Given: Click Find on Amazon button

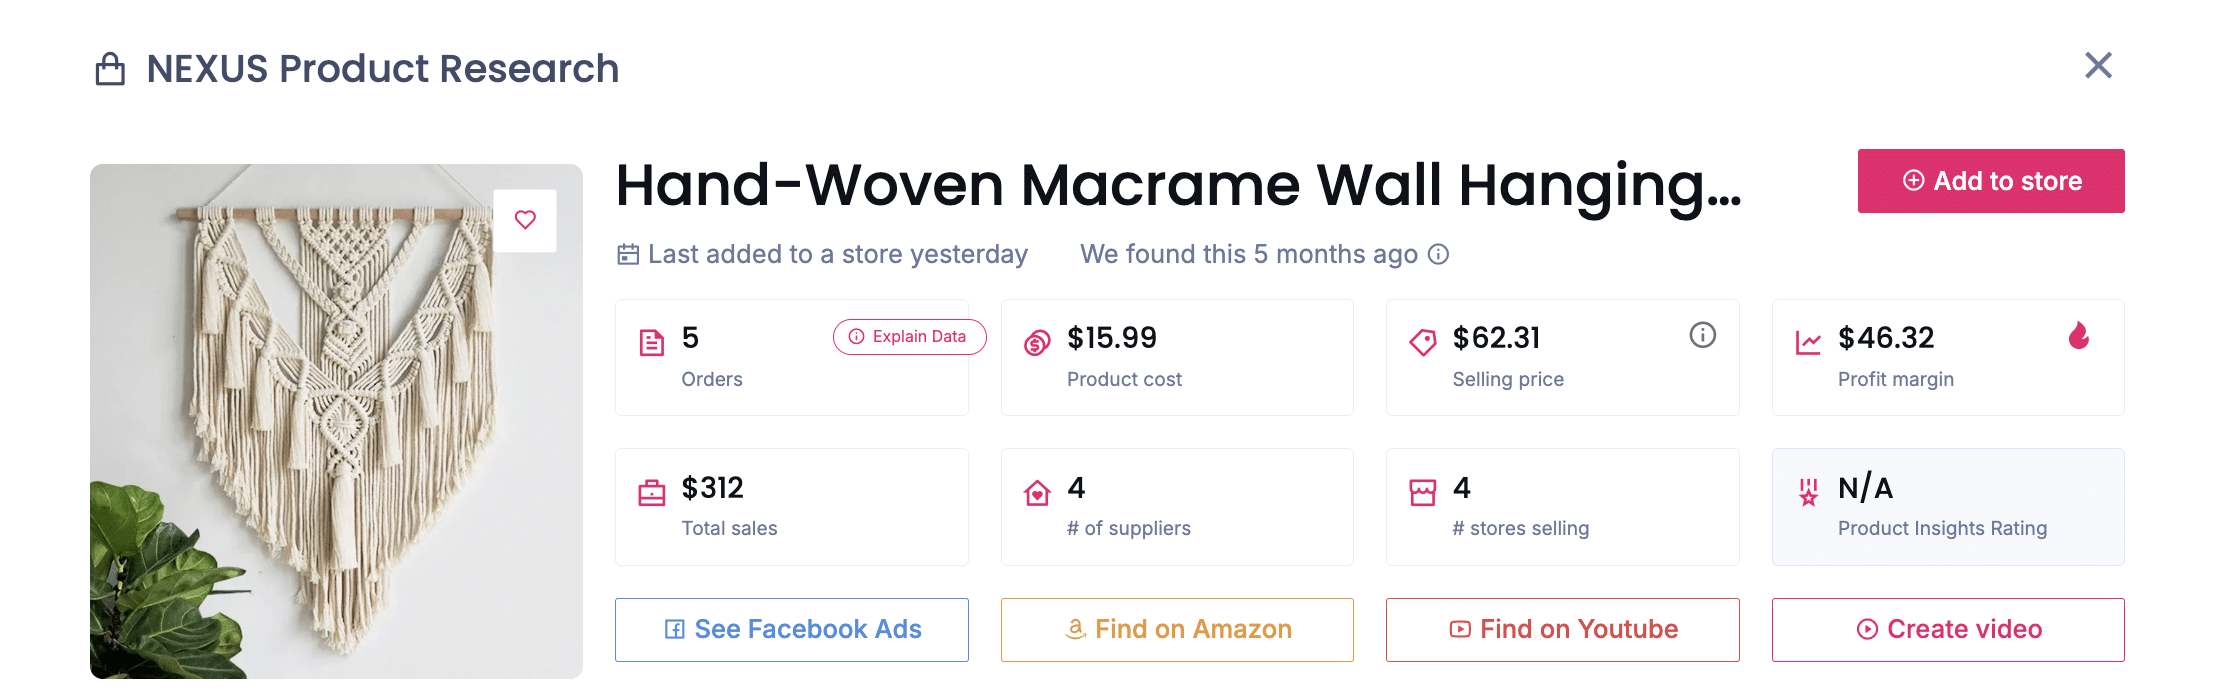Looking at the screenshot, I should 1177,629.
